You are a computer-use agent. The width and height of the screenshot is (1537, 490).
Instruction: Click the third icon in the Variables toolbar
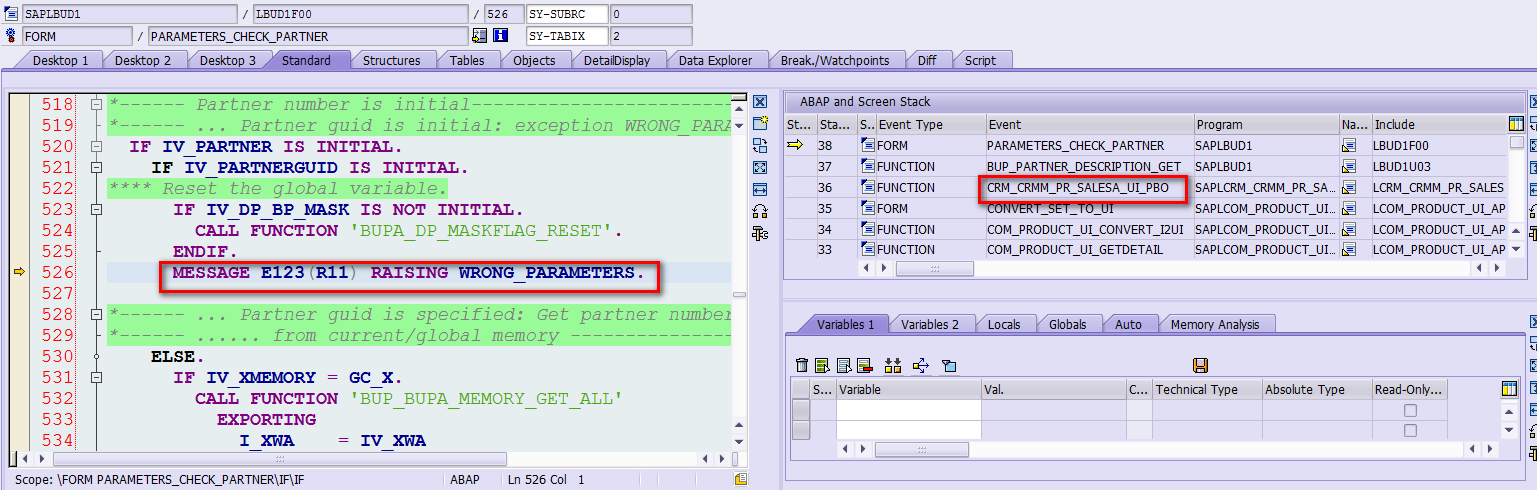844,365
